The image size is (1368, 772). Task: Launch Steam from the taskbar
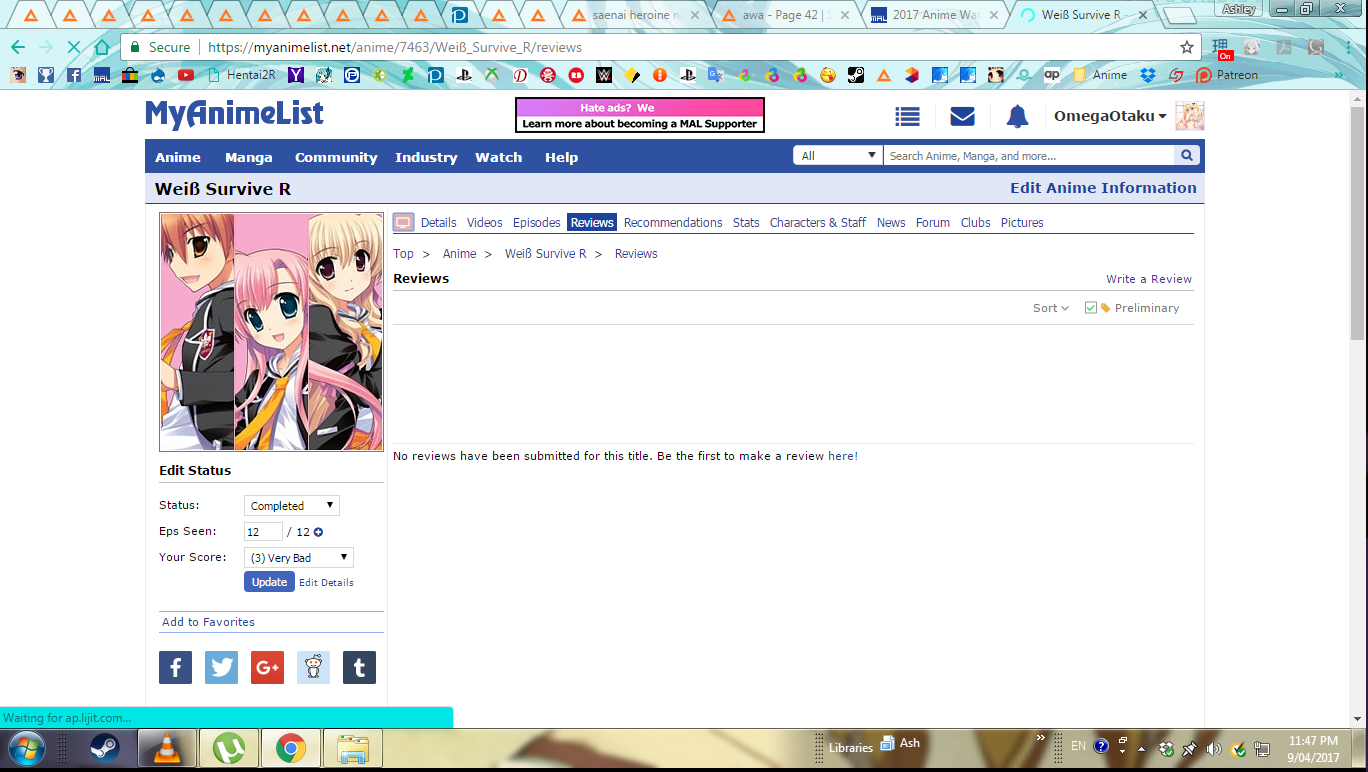click(105, 747)
